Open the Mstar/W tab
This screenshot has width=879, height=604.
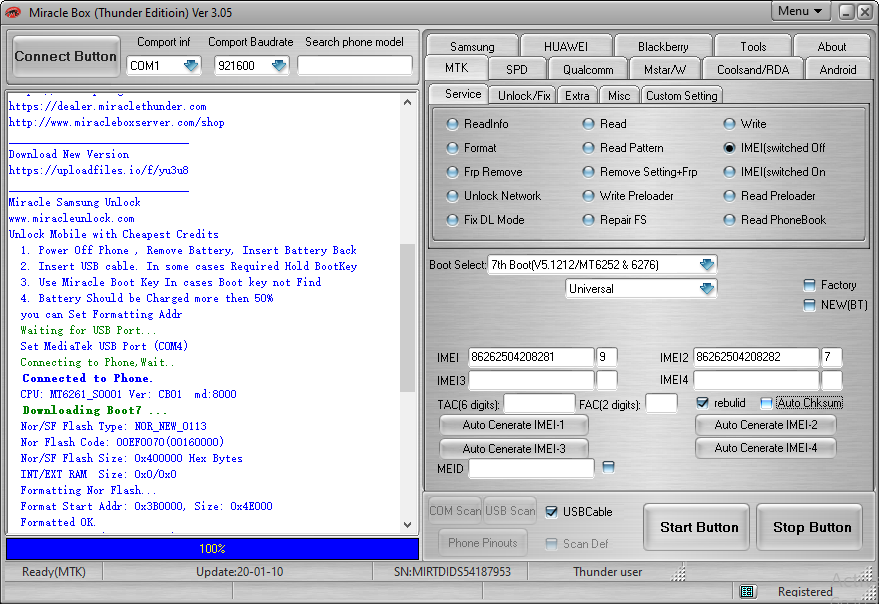point(664,70)
